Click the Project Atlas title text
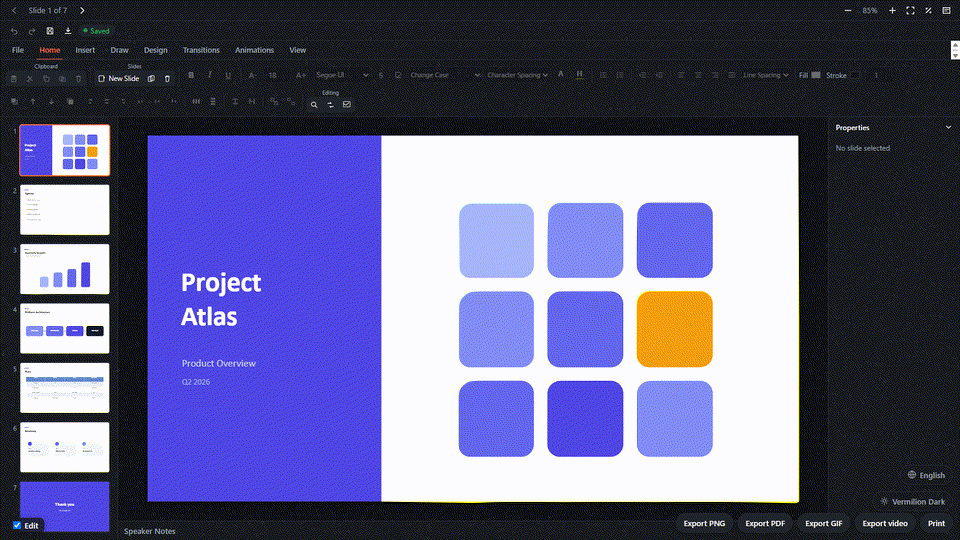 [221, 299]
